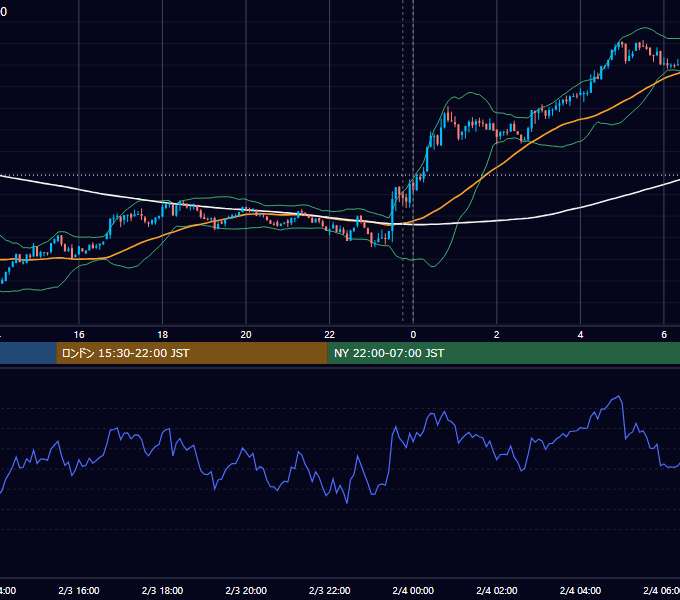Viewport: 680px width, 600px height.
Task: Click the 20 hour label on price chart axis
Action: [x=246, y=335]
